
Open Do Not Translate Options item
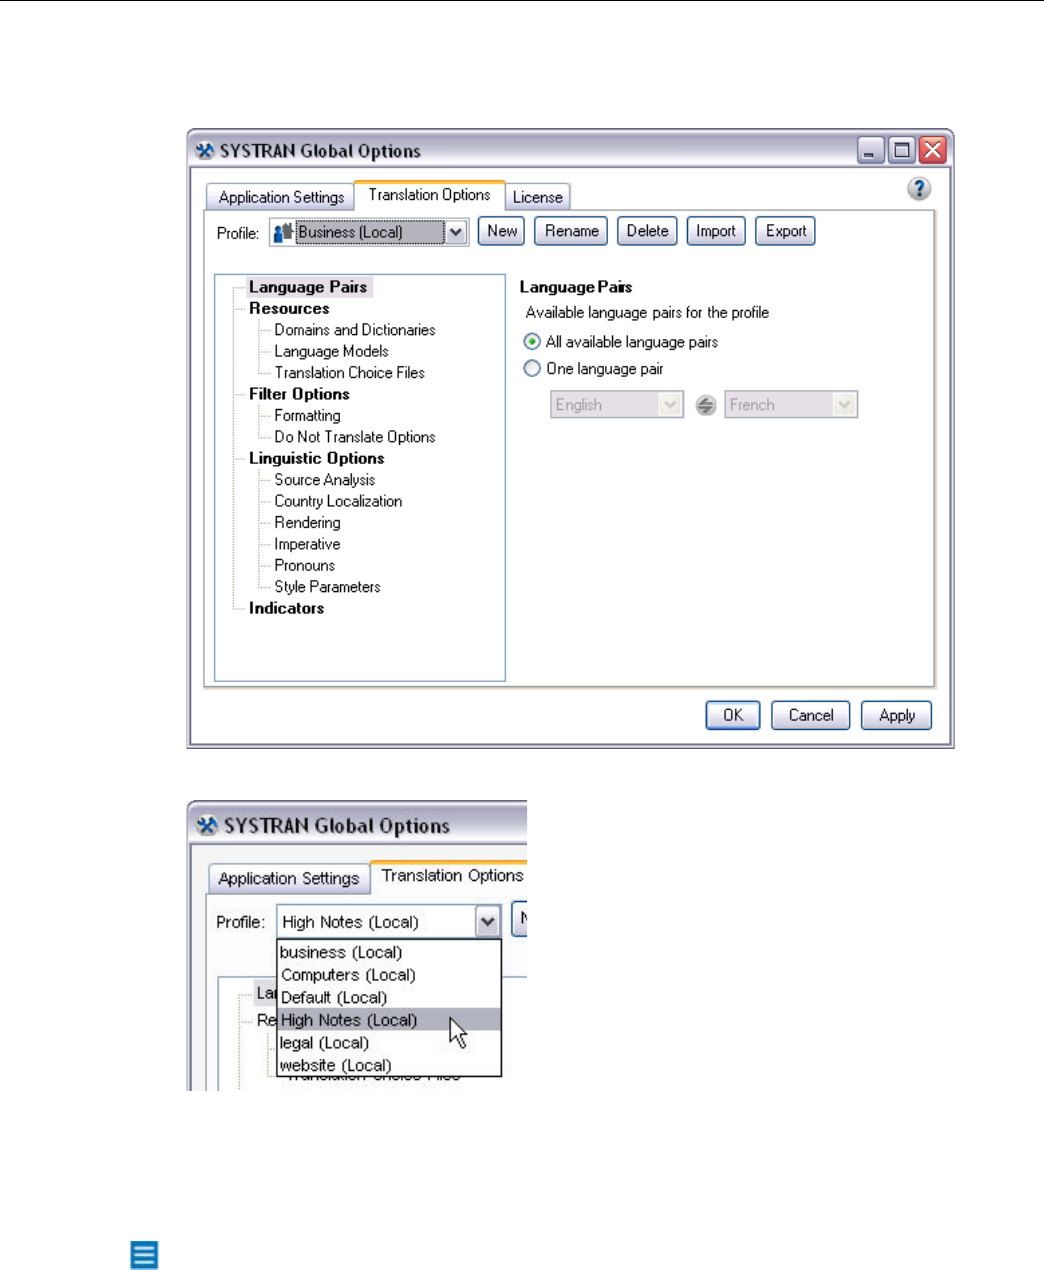(355, 437)
